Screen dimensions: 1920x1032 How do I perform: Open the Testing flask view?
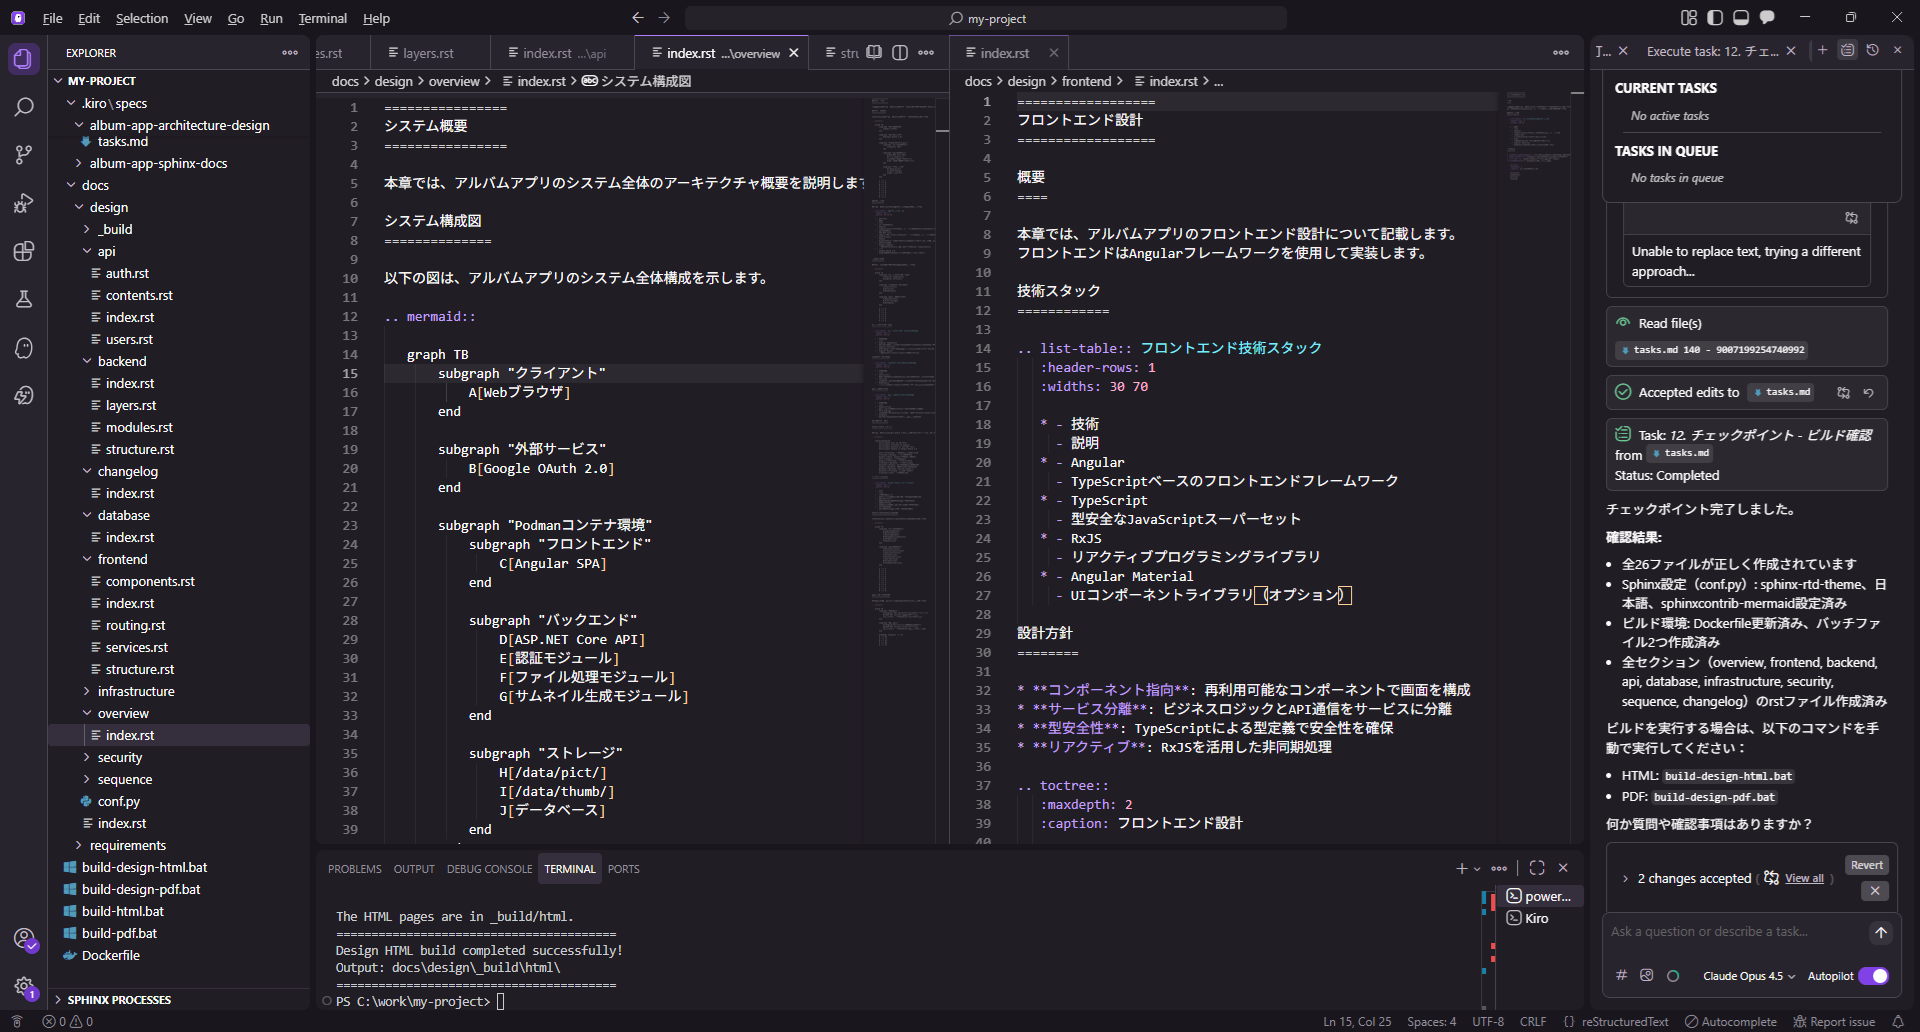pyautogui.click(x=24, y=299)
